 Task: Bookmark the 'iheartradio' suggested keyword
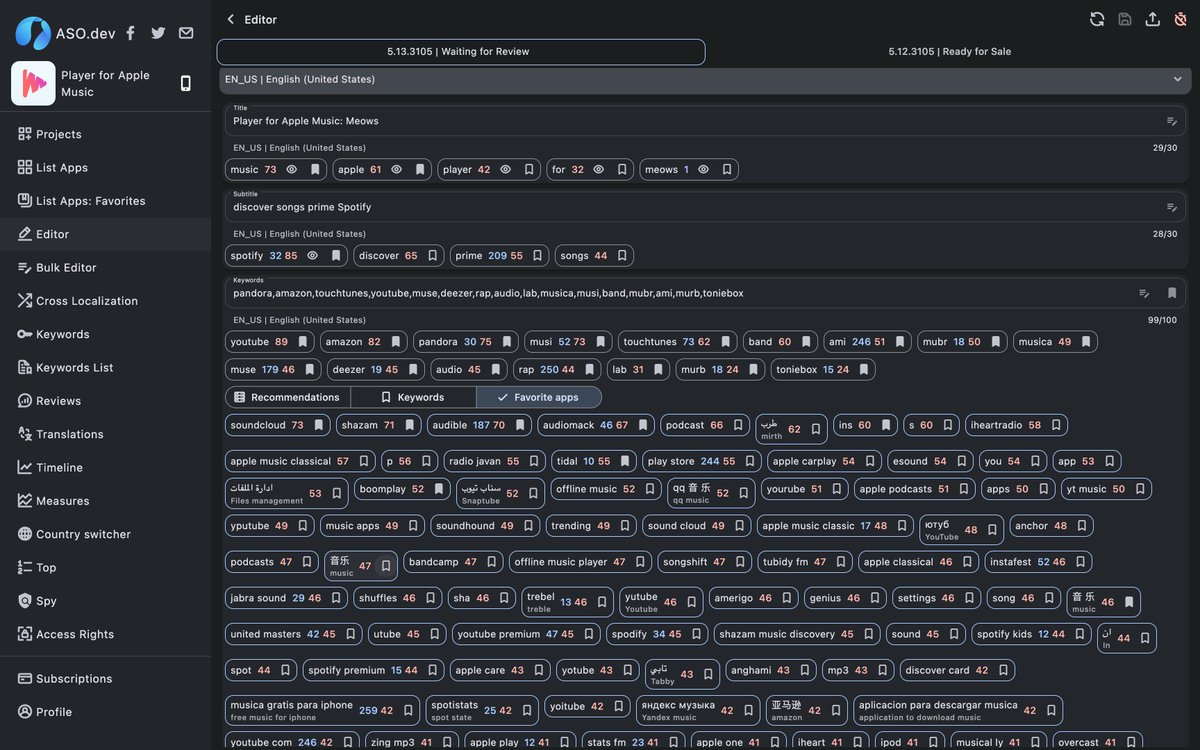(1056, 425)
